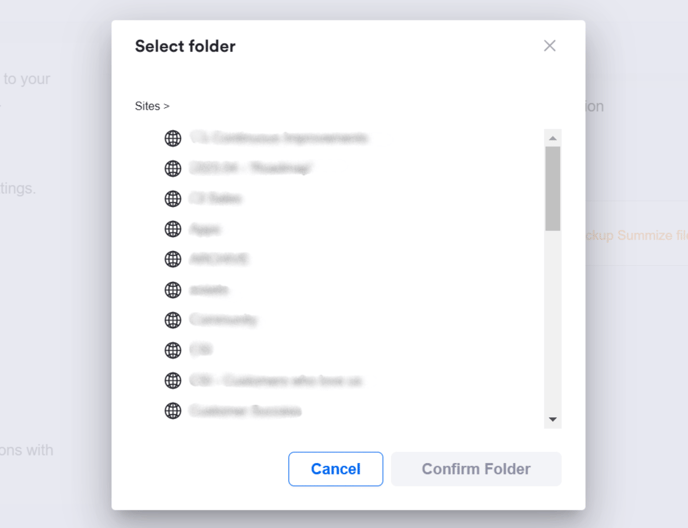Close the Select folder dialog with X
Screen dimensions: 688x528
pos(549,46)
